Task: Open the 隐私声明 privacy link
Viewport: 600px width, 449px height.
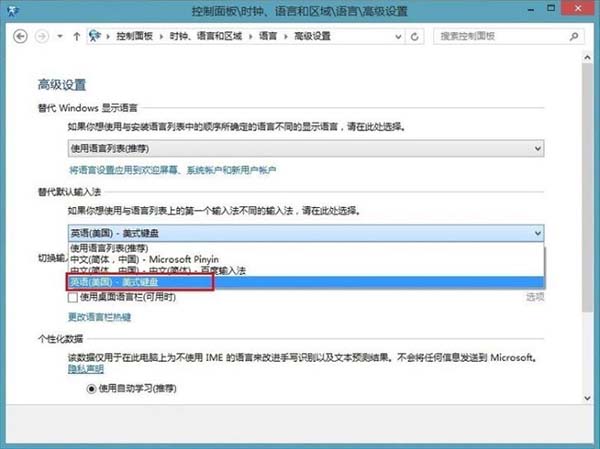Action: tap(86, 369)
